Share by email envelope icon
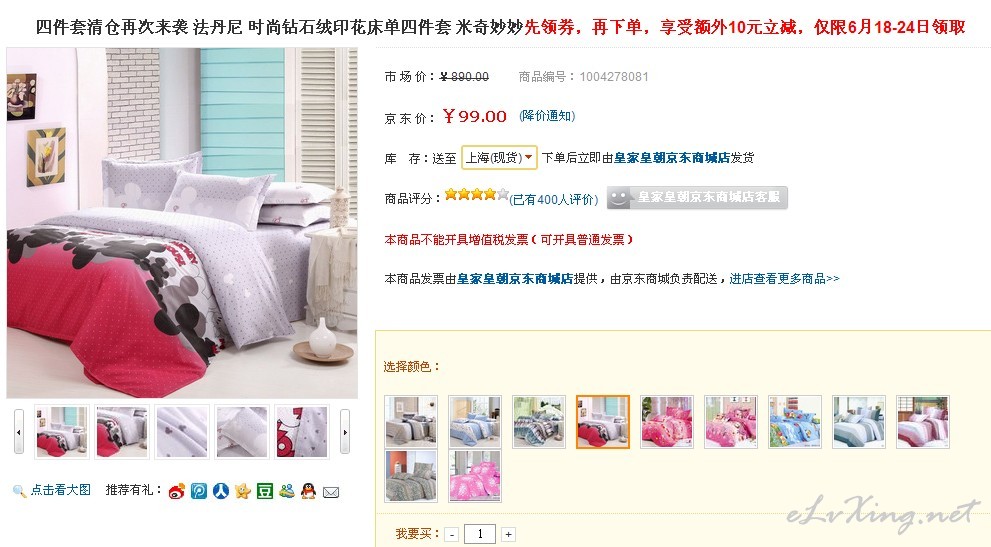Viewport: 991px width, 547px height. (331, 492)
